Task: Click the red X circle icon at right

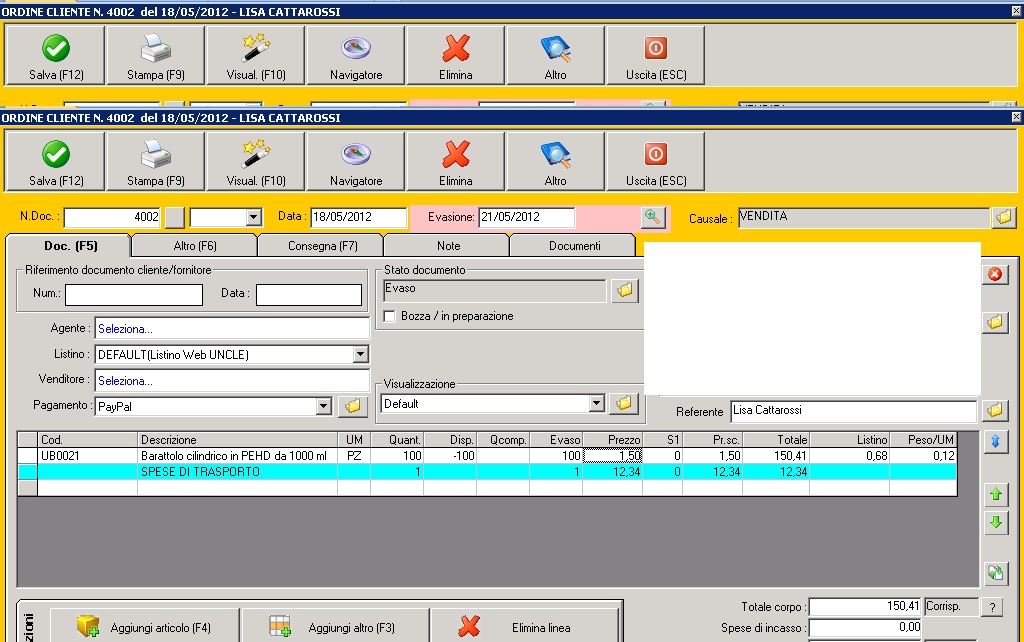Action: [x=994, y=274]
